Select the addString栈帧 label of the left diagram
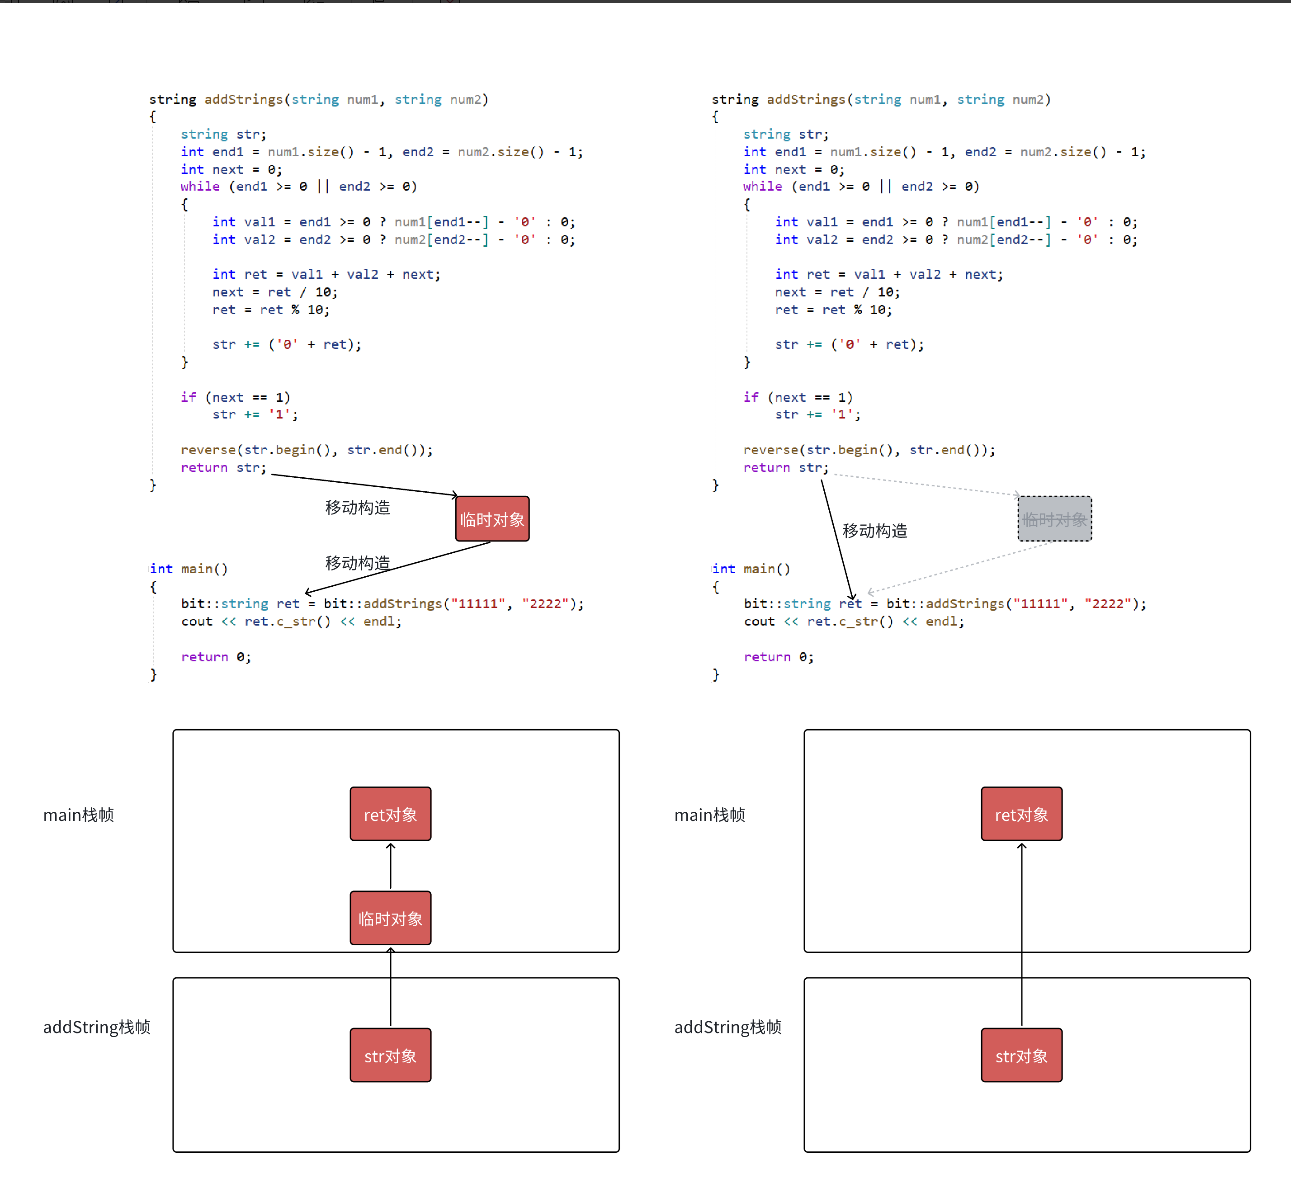Viewport: 1291px width, 1199px height. pos(97,1027)
